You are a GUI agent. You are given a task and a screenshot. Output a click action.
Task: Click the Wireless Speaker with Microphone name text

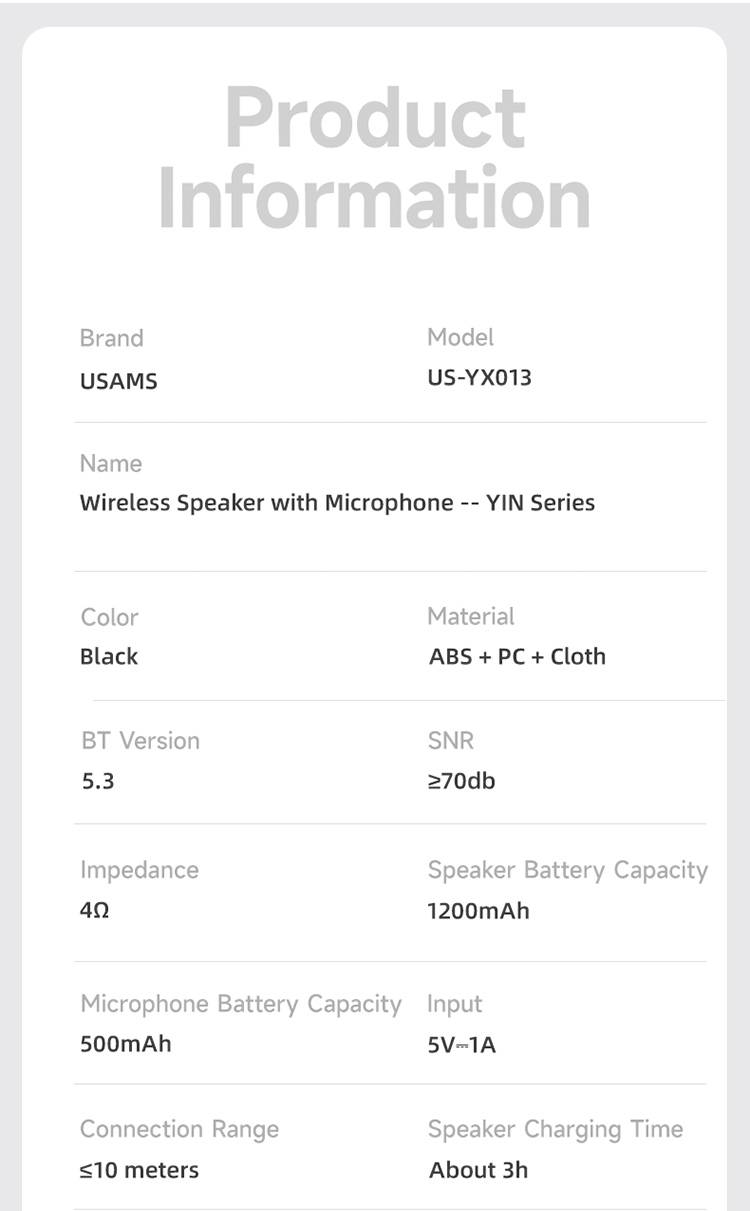coord(337,502)
